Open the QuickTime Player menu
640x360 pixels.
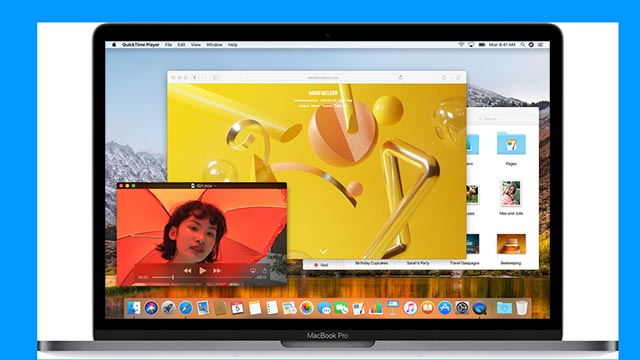141,45
